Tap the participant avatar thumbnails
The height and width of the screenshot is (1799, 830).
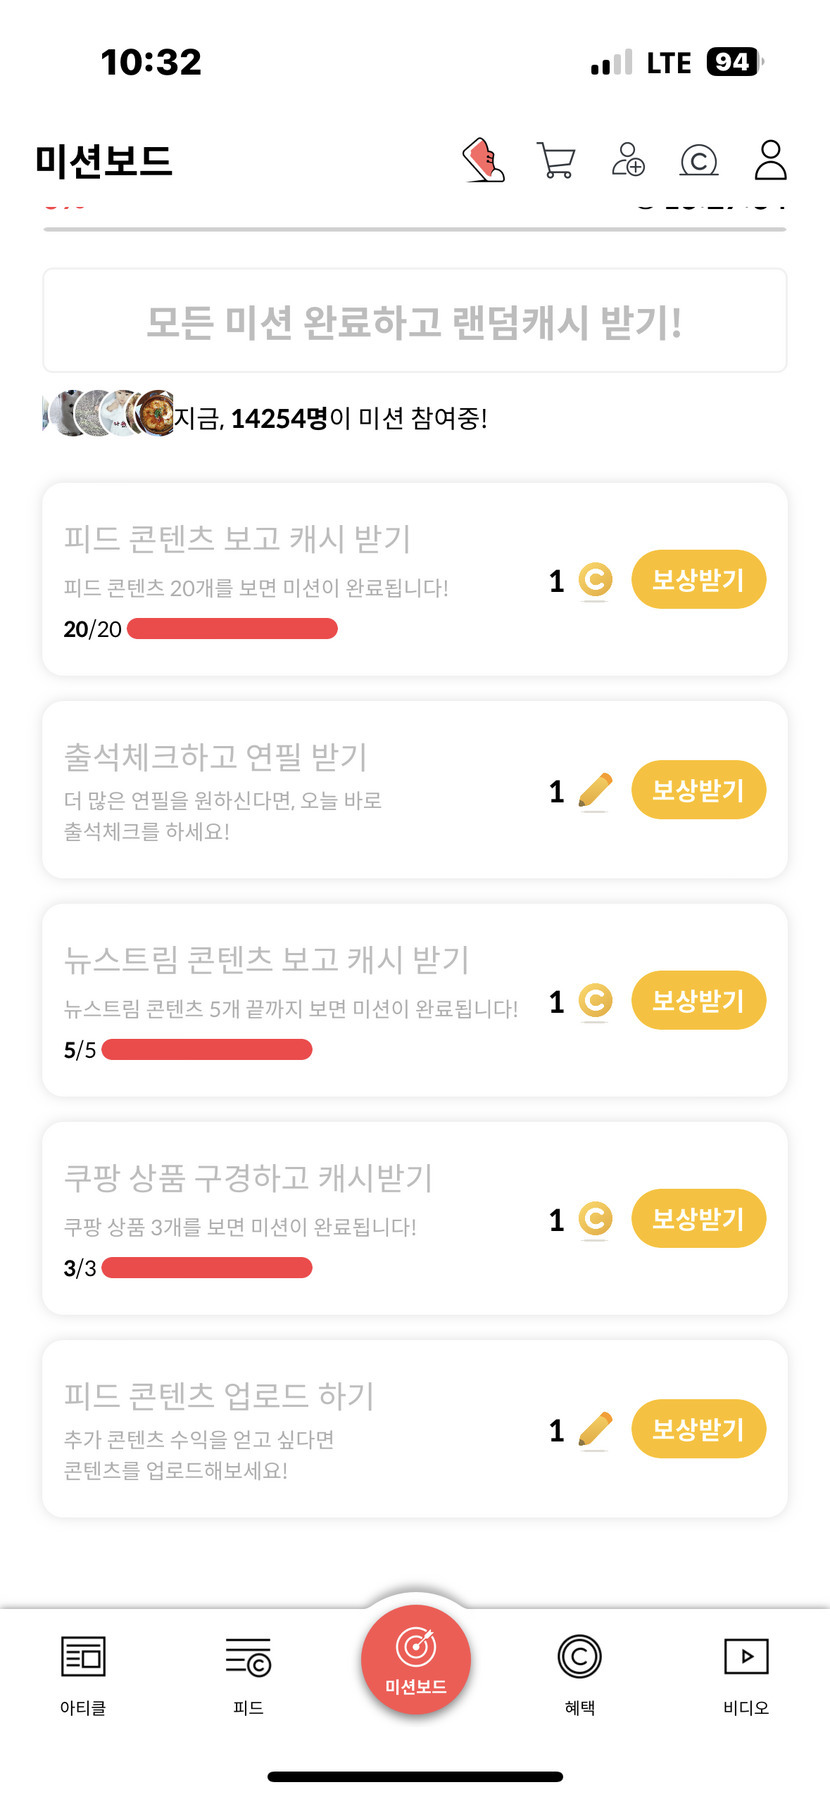110,413
